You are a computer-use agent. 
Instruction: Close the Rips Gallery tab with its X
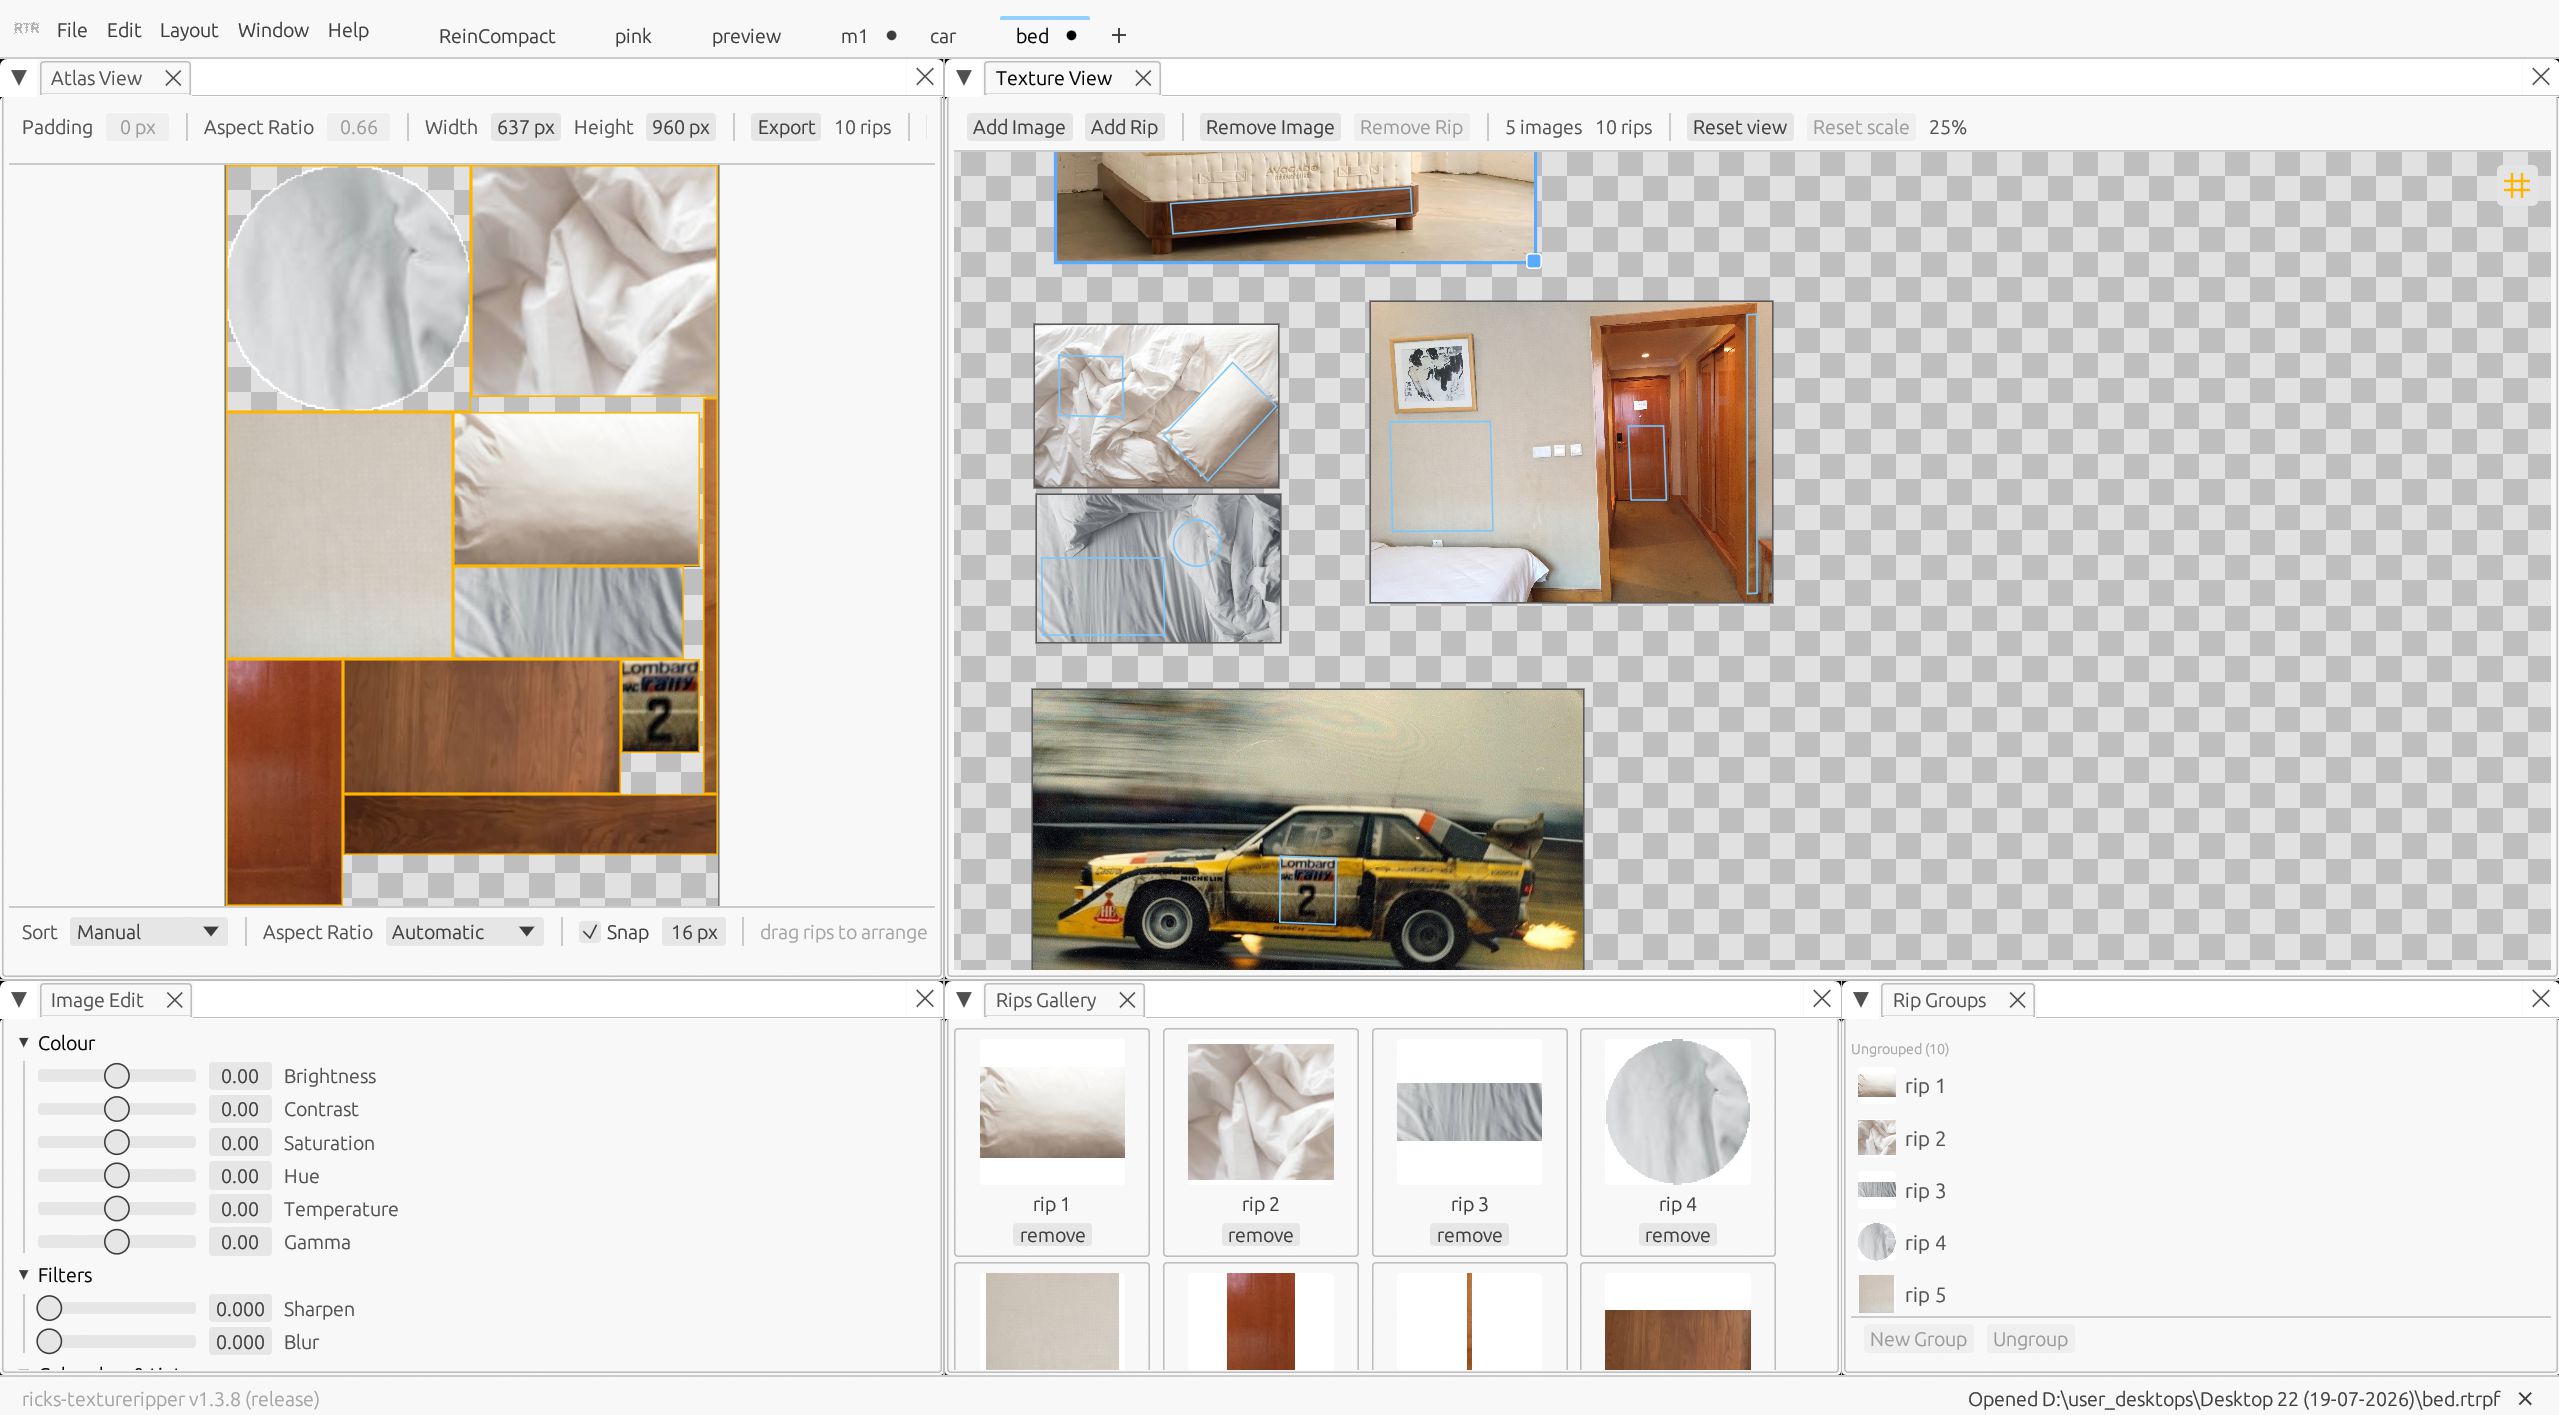(1127, 1000)
